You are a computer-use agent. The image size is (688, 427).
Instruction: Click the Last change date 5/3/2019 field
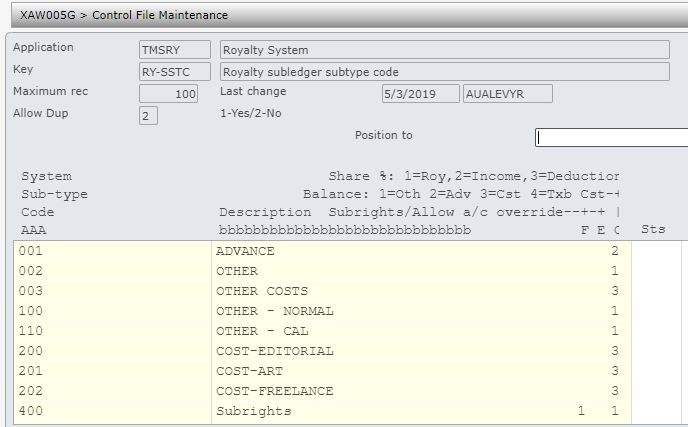[x=420, y=93]
